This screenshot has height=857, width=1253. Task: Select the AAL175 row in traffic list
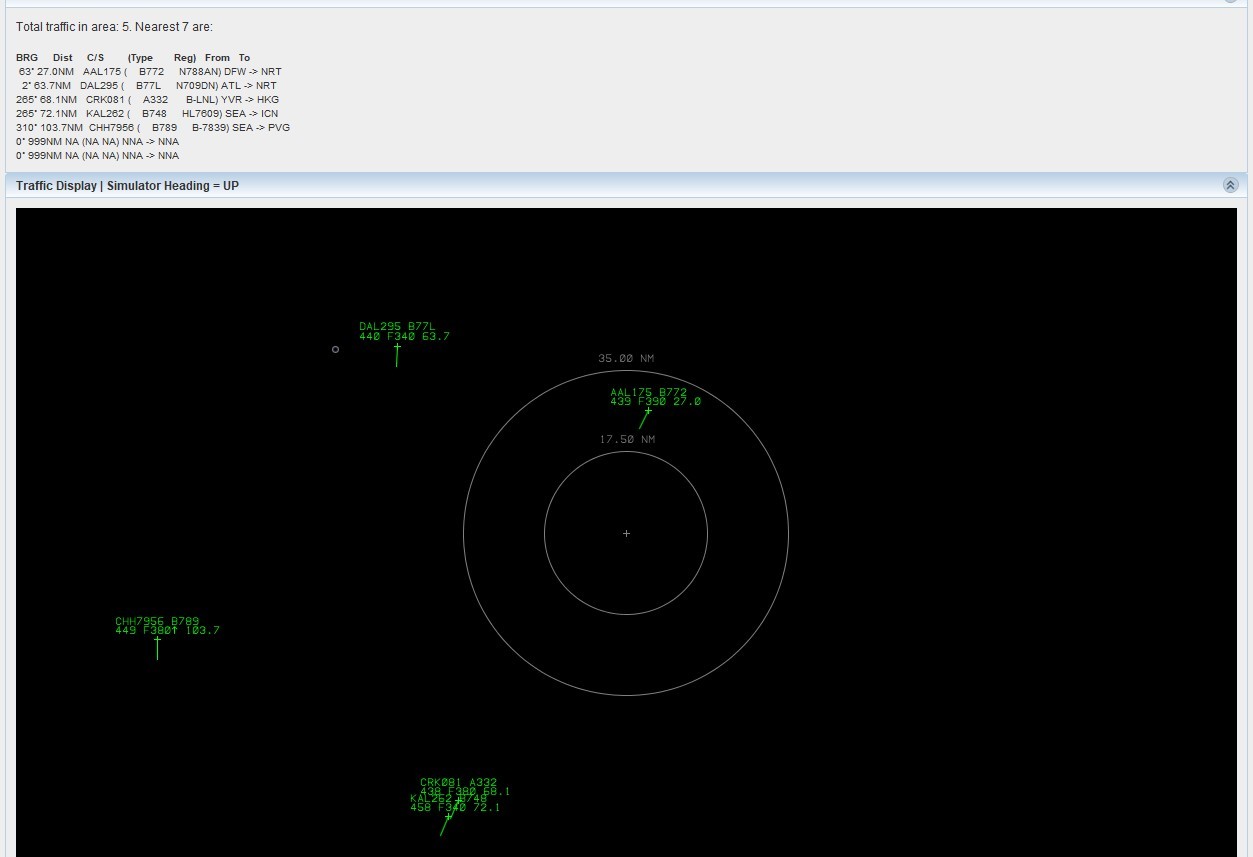point(147,72)
